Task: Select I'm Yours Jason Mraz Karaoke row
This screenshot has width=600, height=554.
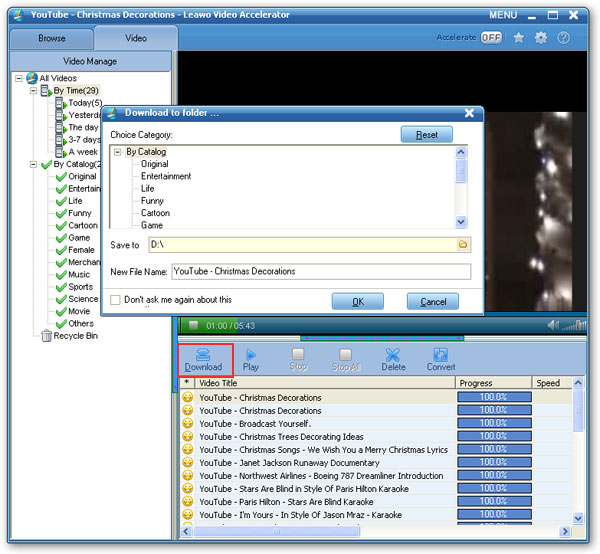Action: (300, 515)
